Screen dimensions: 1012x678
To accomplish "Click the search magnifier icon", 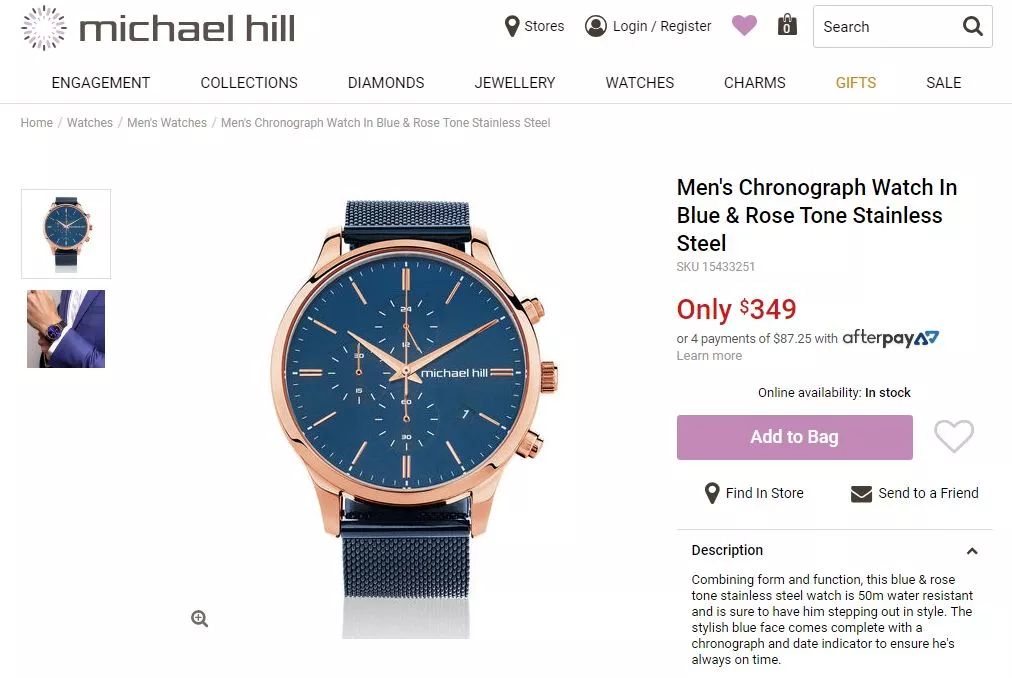I will point(973,26).
